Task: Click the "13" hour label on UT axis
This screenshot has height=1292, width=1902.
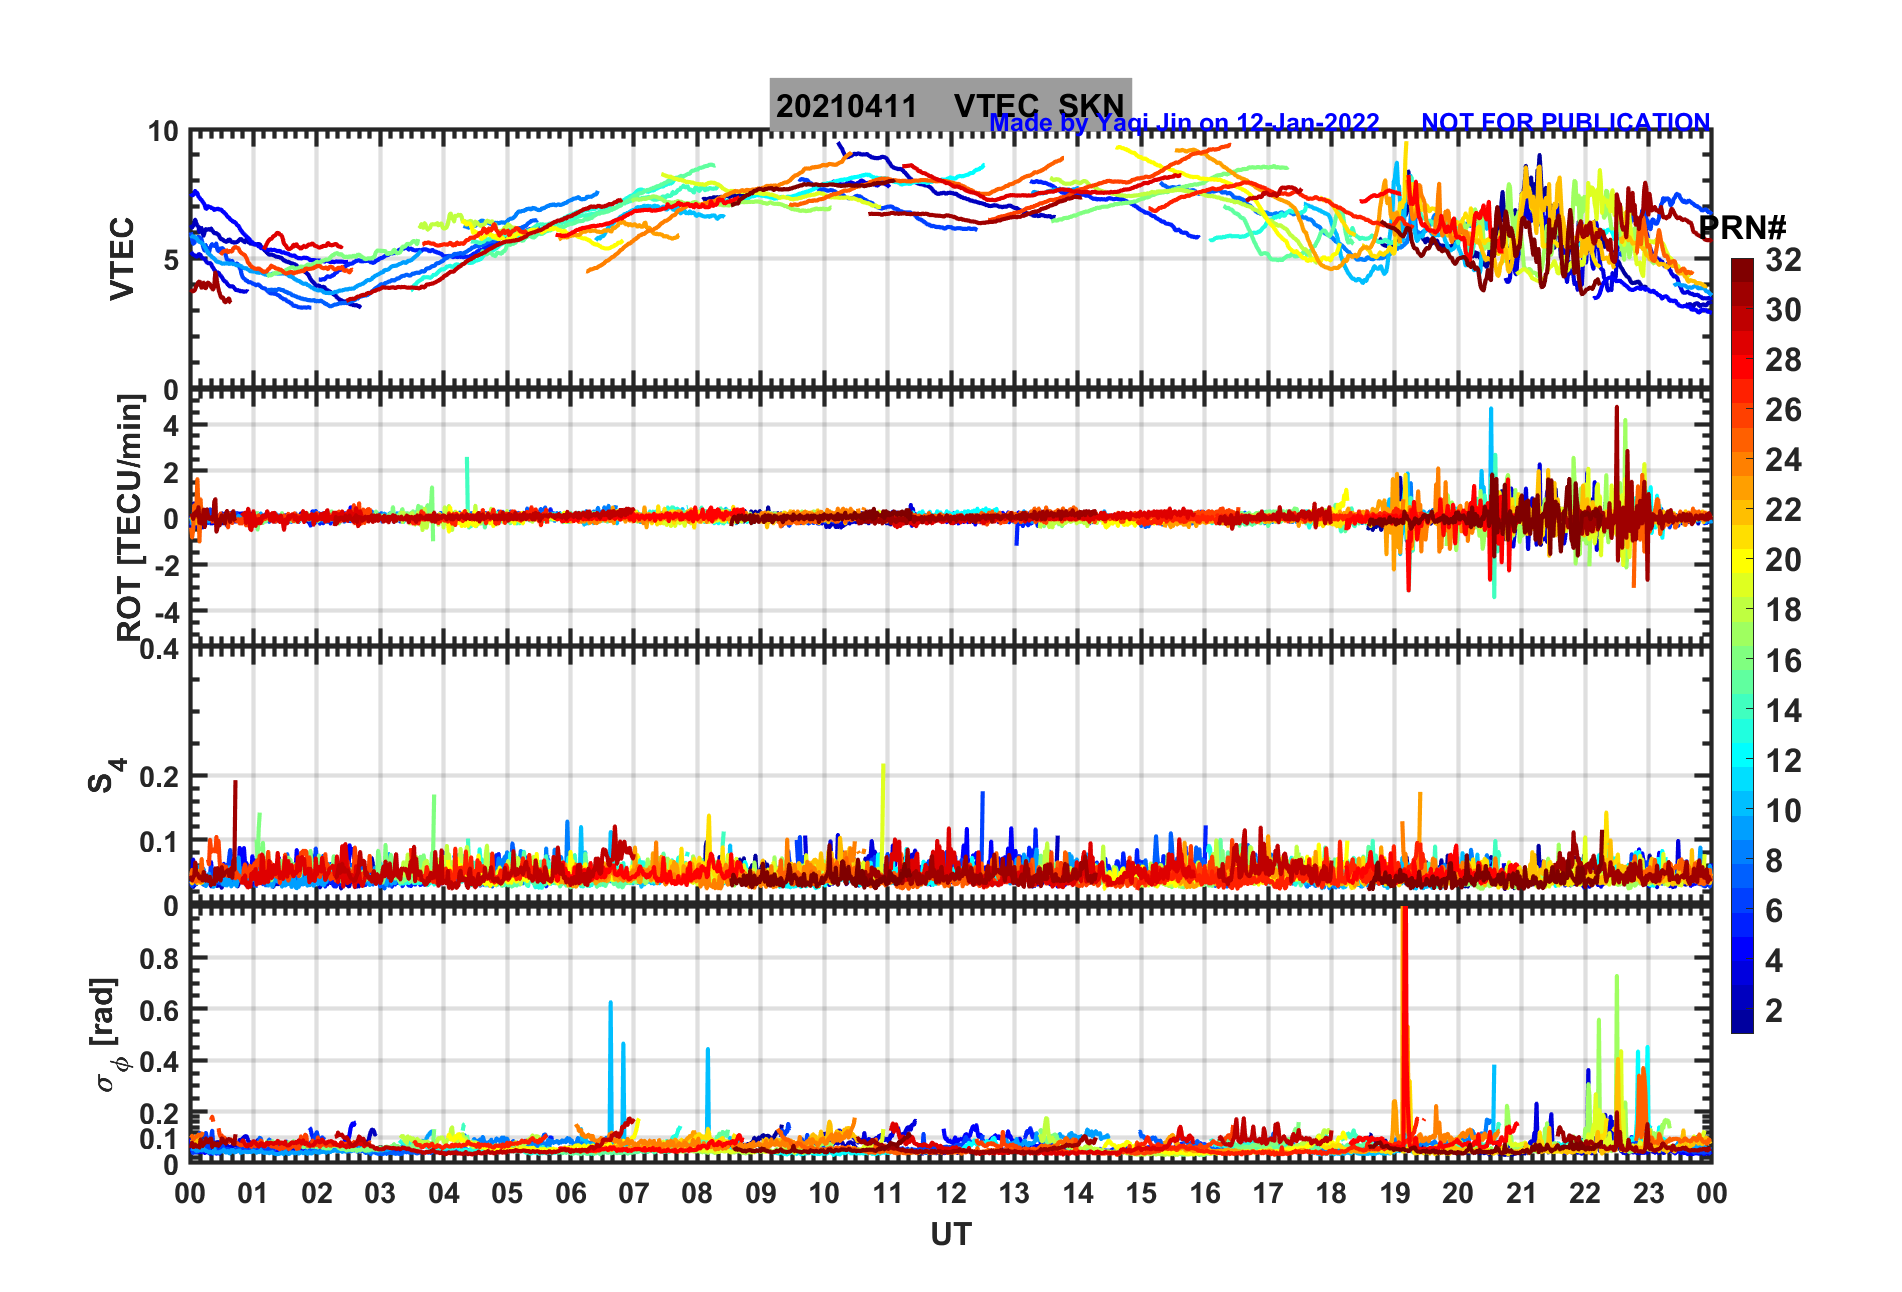Action: coord(1014,1193)
